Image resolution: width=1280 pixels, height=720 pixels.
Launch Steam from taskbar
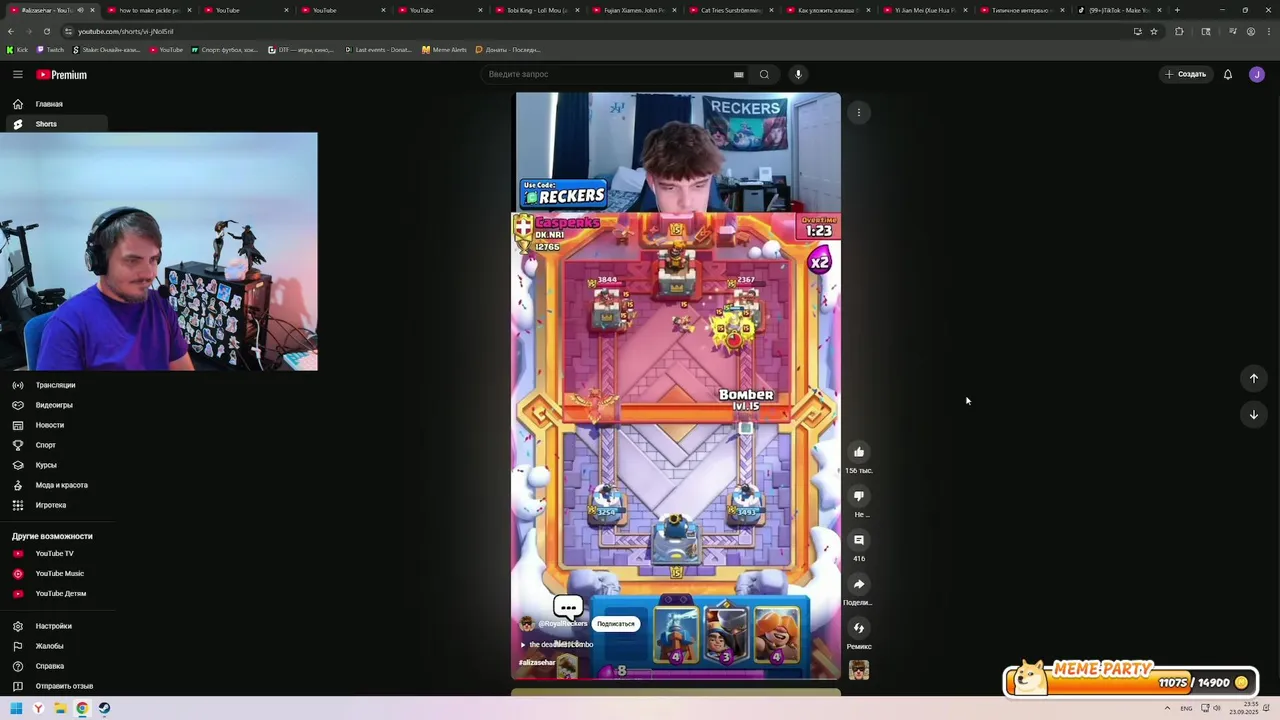pos(104,708)
